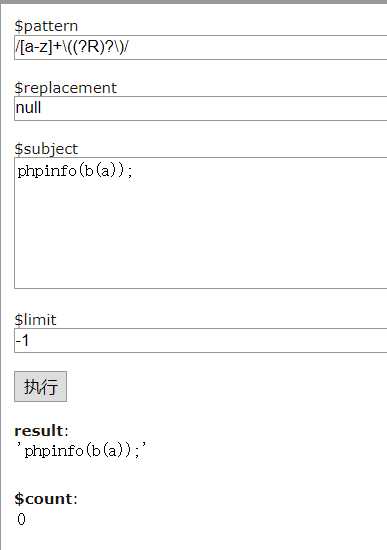The height and width of the screenshot is (550, 387).
Task: Click the $replacement label text
Action: pos(65,88)
